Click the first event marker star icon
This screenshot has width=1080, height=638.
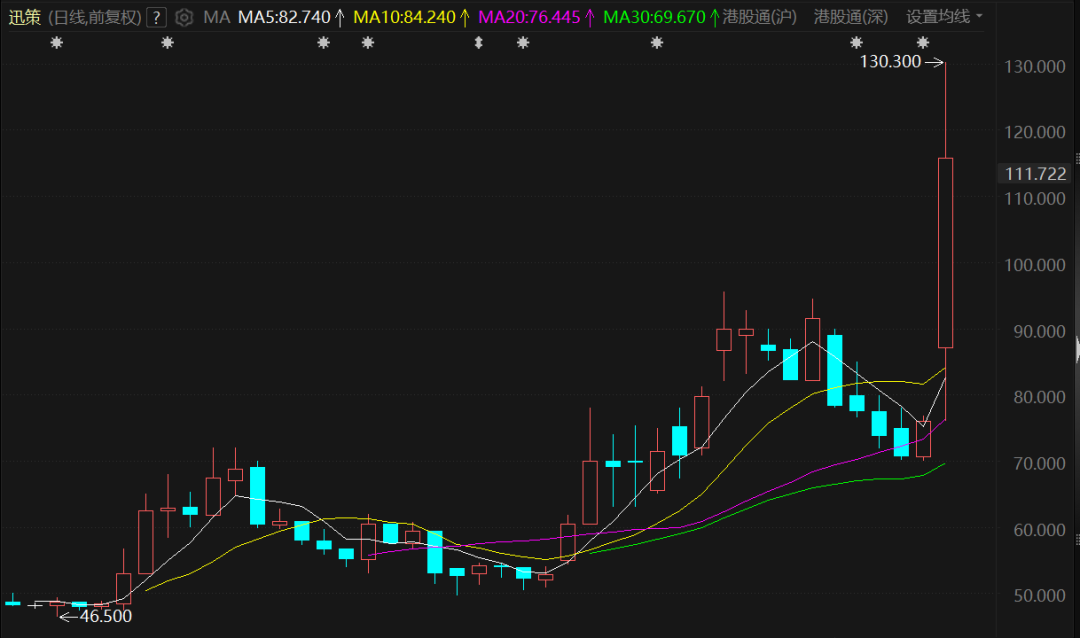coord(56,42)
